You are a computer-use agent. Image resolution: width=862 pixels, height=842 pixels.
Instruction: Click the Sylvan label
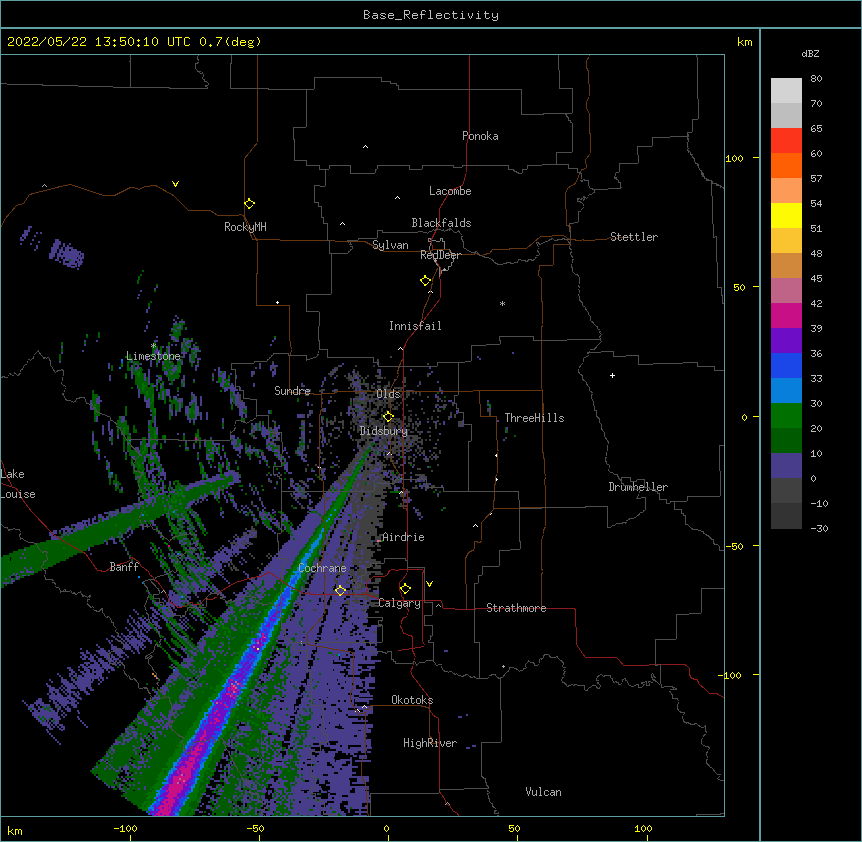390,245
